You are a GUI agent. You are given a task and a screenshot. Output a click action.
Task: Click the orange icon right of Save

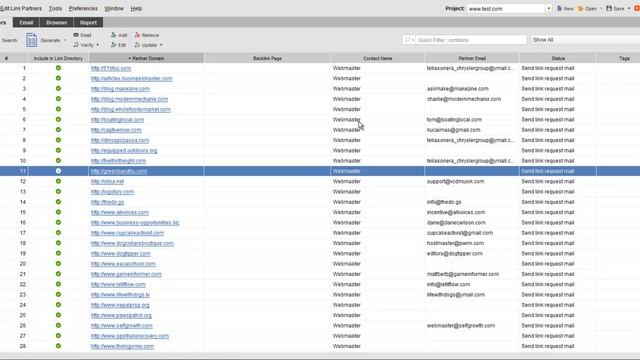click(637, 9)
